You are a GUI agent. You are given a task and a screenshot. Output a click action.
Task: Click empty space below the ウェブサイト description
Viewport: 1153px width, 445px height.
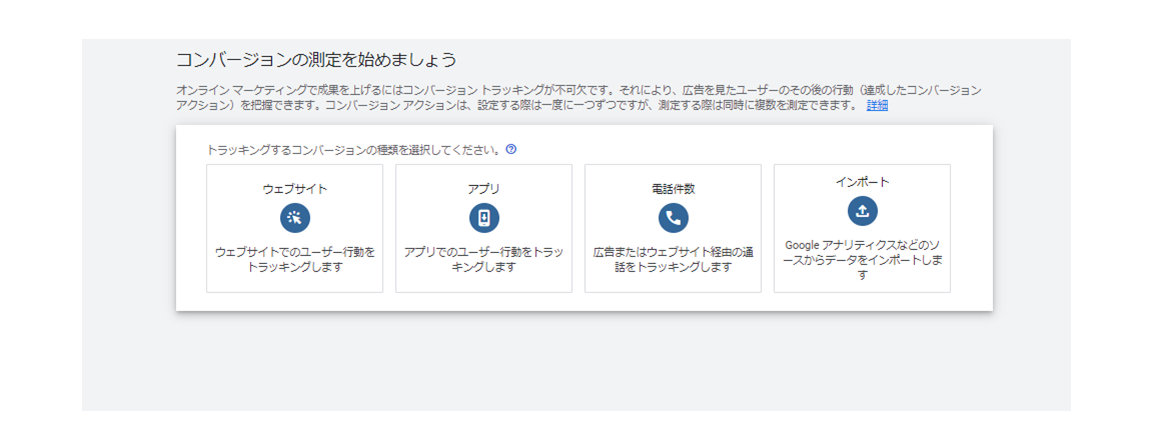pyautogui.click(x=294, y=283)
